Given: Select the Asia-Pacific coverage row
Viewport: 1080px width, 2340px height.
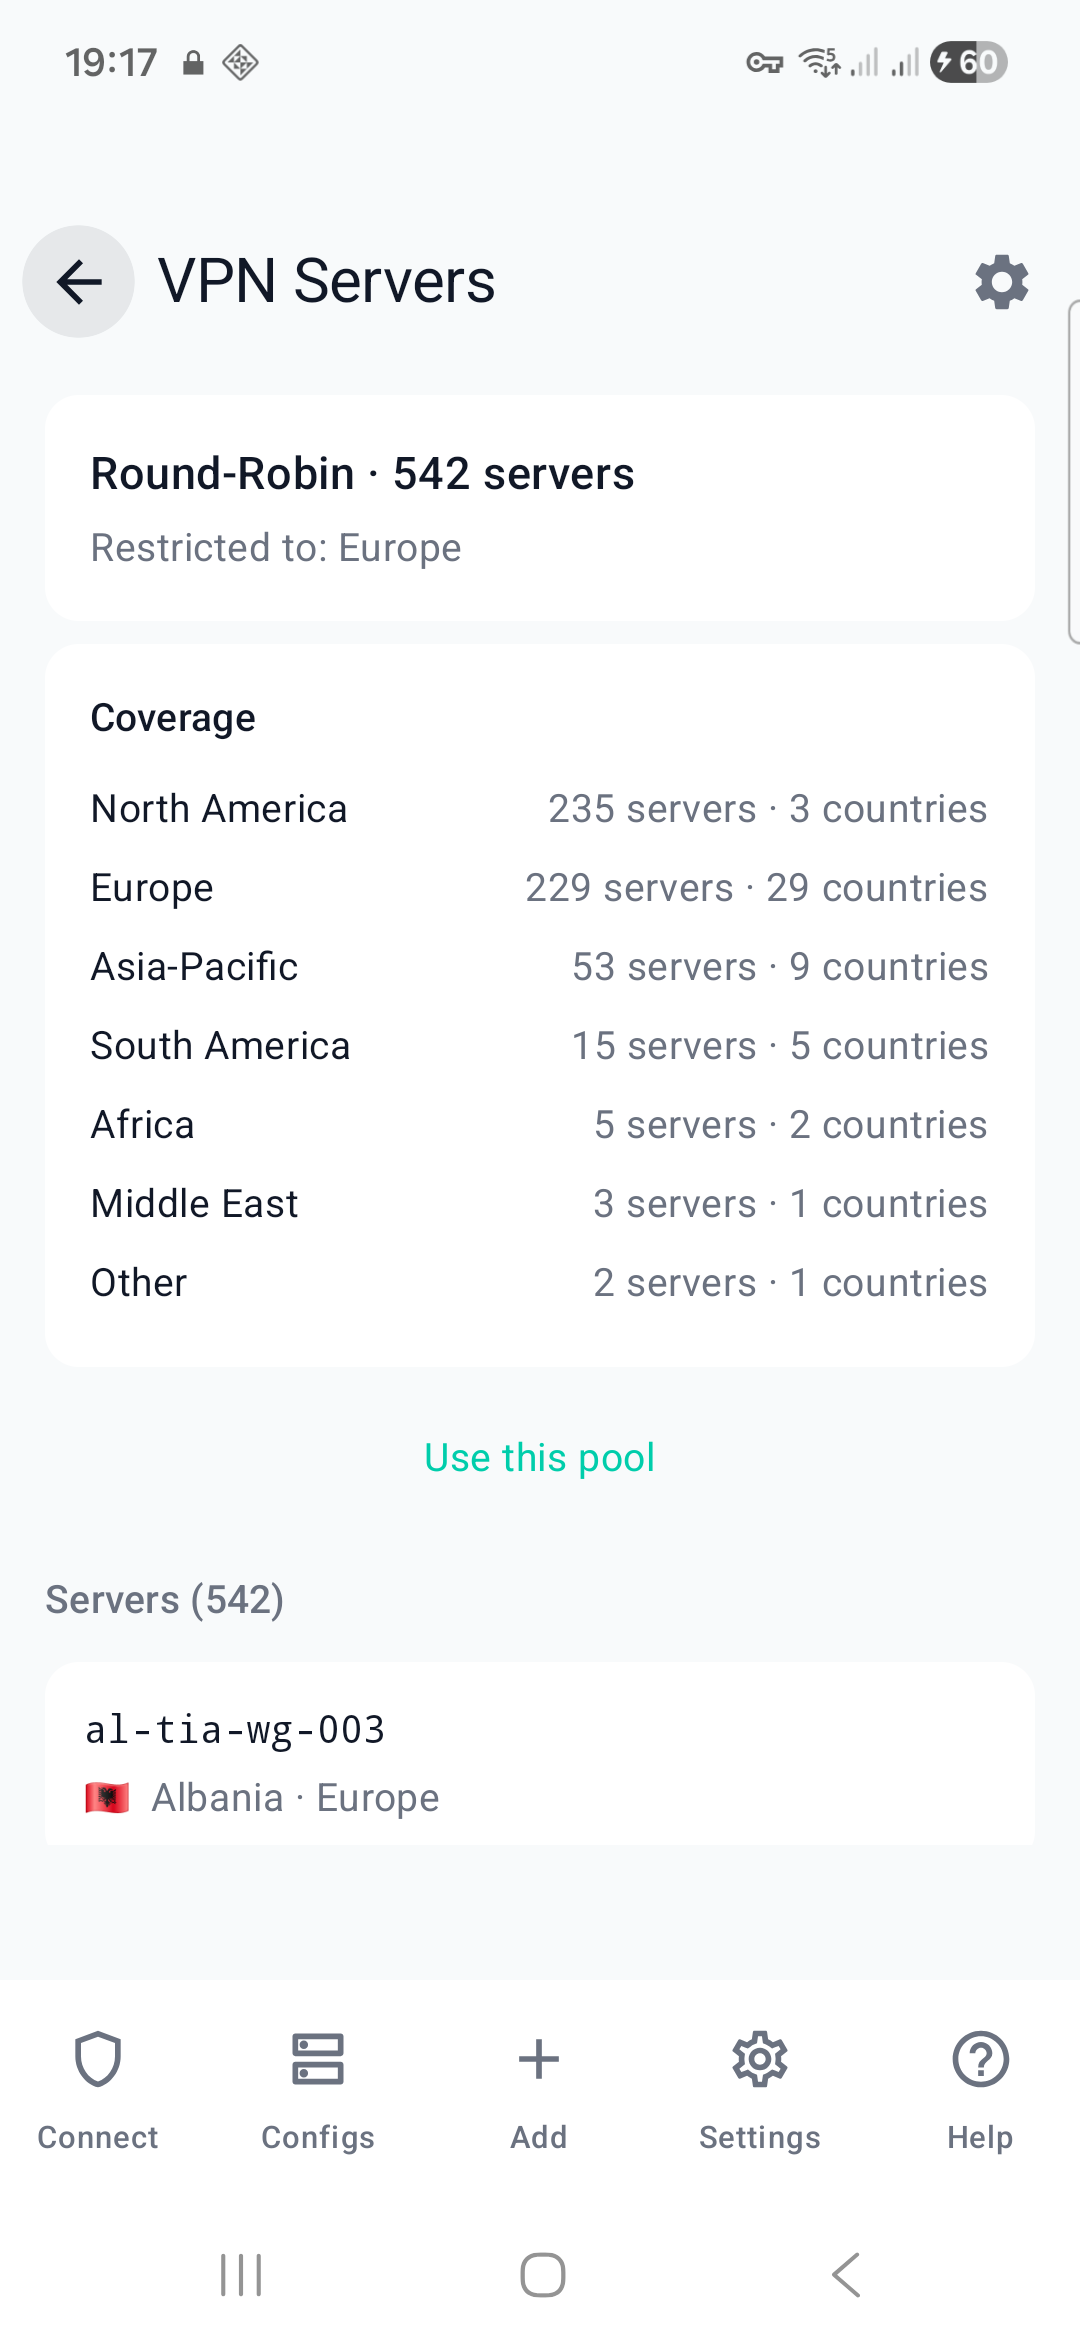Looking at the screenshot, I should click(x=539, y=967).
